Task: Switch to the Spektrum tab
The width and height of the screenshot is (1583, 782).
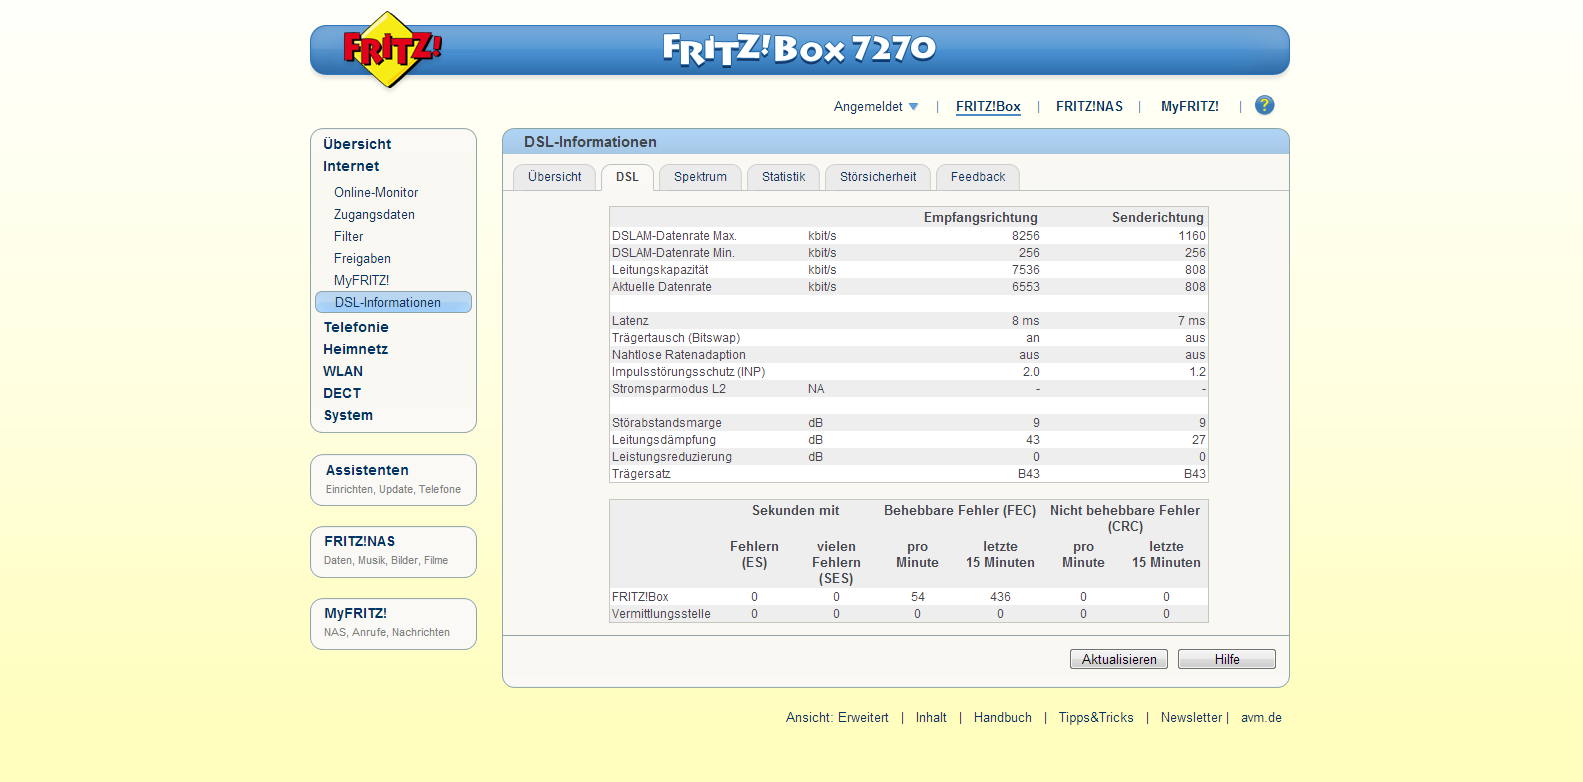Action: click(700, 177)
